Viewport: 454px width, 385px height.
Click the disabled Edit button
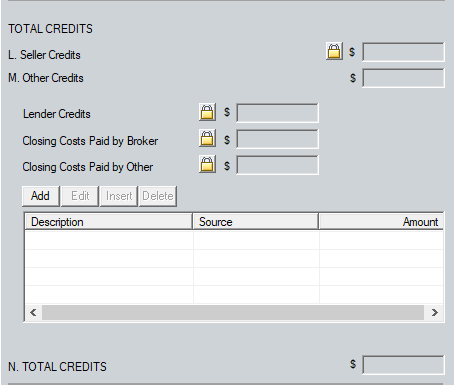pyautogui.click(x=80, y=196)
